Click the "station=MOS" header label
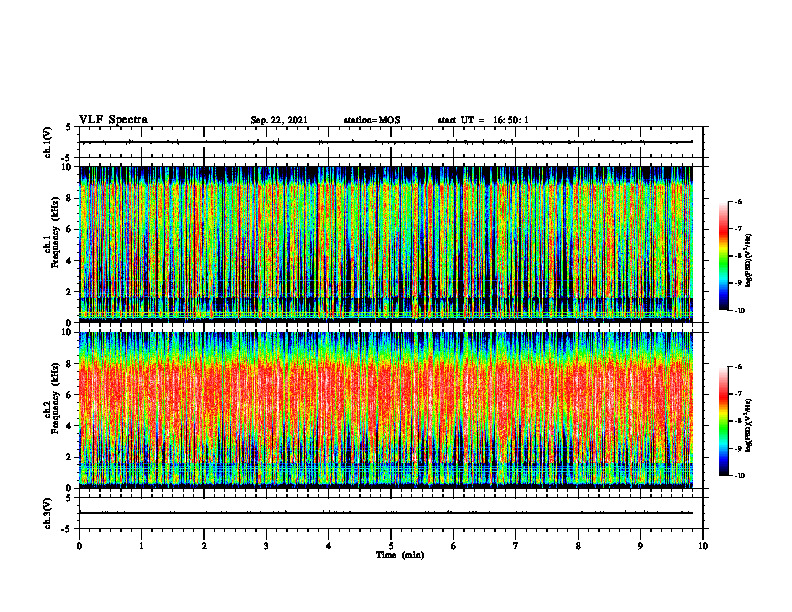Screen dimensions: 792x612 tap(372, 120)
